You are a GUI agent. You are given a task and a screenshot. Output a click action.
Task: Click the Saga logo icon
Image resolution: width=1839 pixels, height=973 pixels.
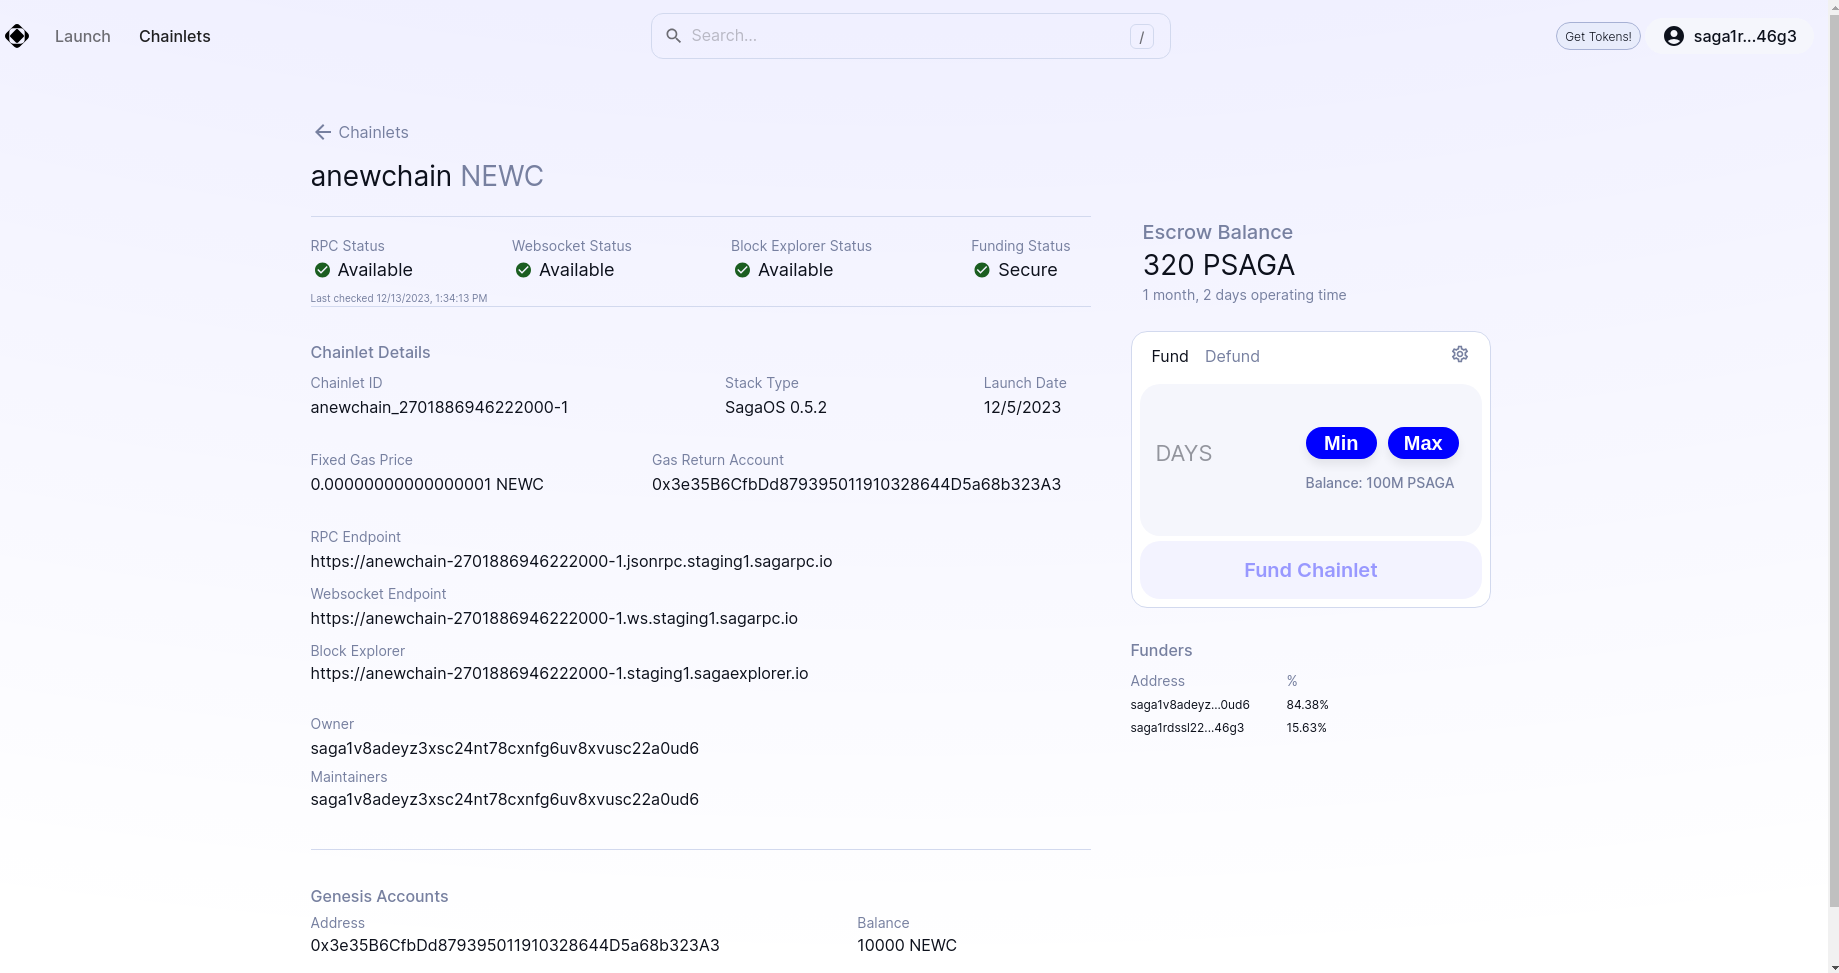(x=17, y=37)
